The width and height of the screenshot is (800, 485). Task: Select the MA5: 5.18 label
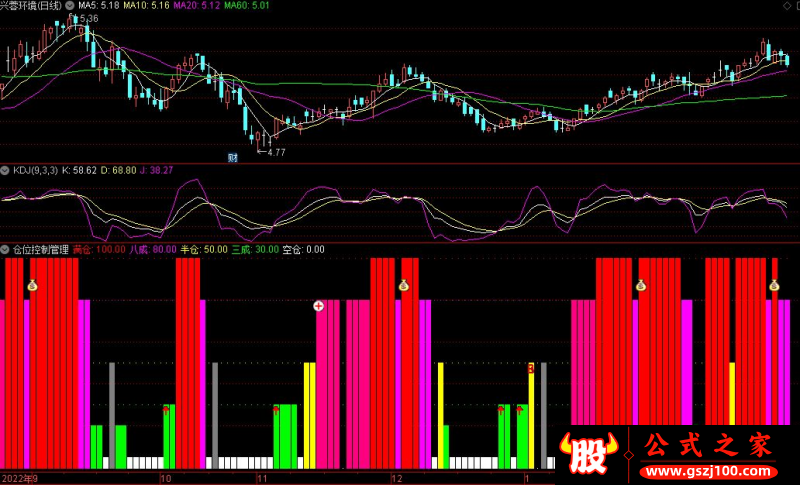coord(99,6)
